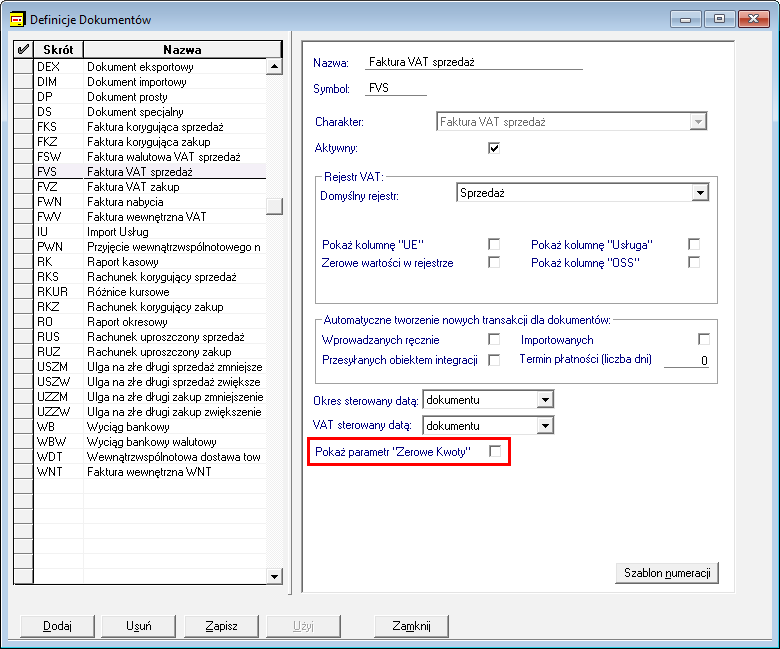
Task: Select FSW Faktura walutowa VAT sprzedaż
Action: [150, 157]
